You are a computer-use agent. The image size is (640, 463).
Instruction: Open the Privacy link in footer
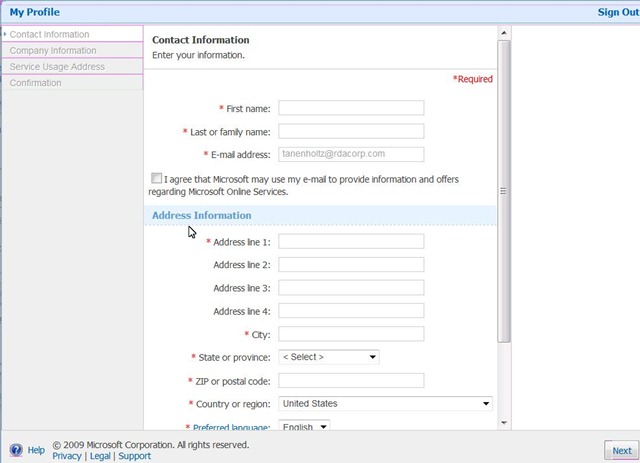67,456
